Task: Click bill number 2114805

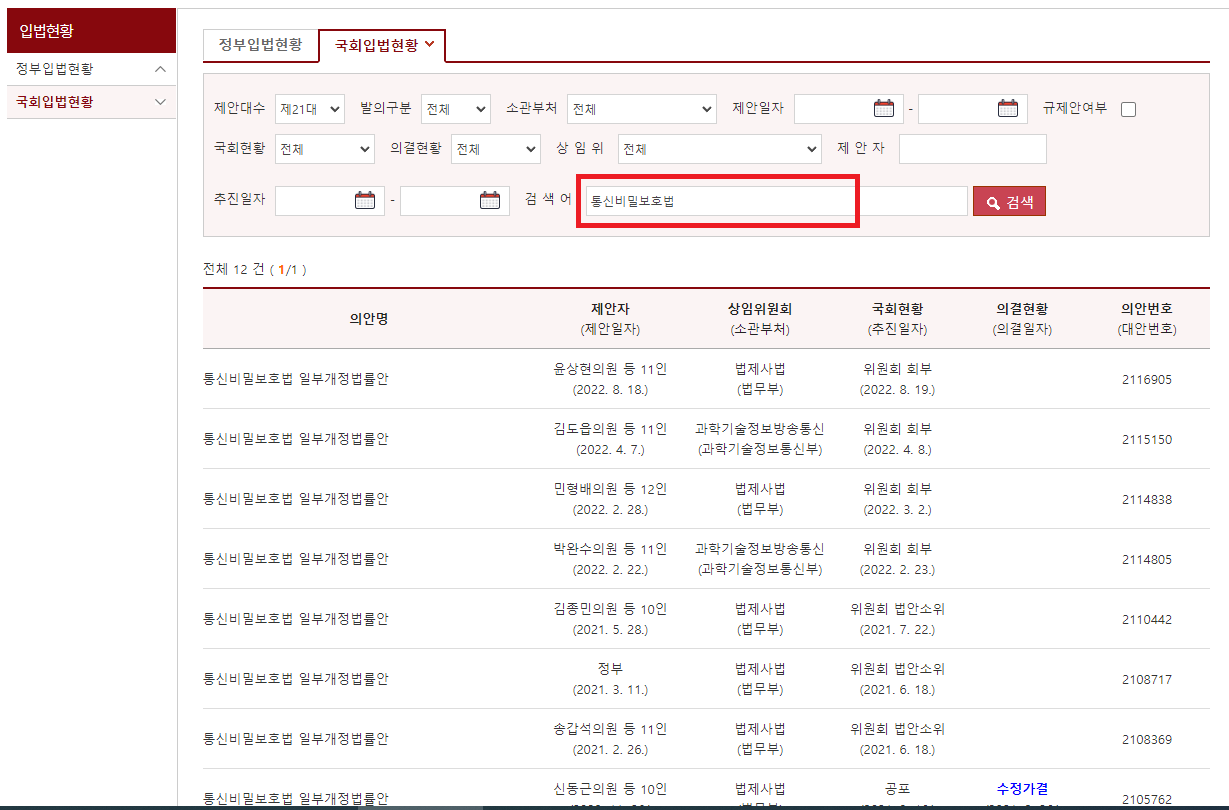Action: (x=1147, y=559)
